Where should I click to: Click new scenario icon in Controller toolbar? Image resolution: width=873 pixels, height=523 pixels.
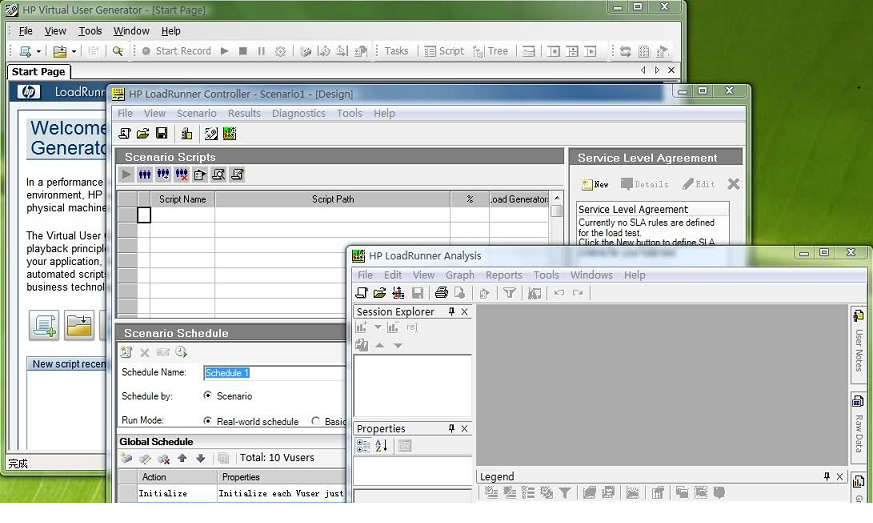pyautogui.click(x=125, y=134)
